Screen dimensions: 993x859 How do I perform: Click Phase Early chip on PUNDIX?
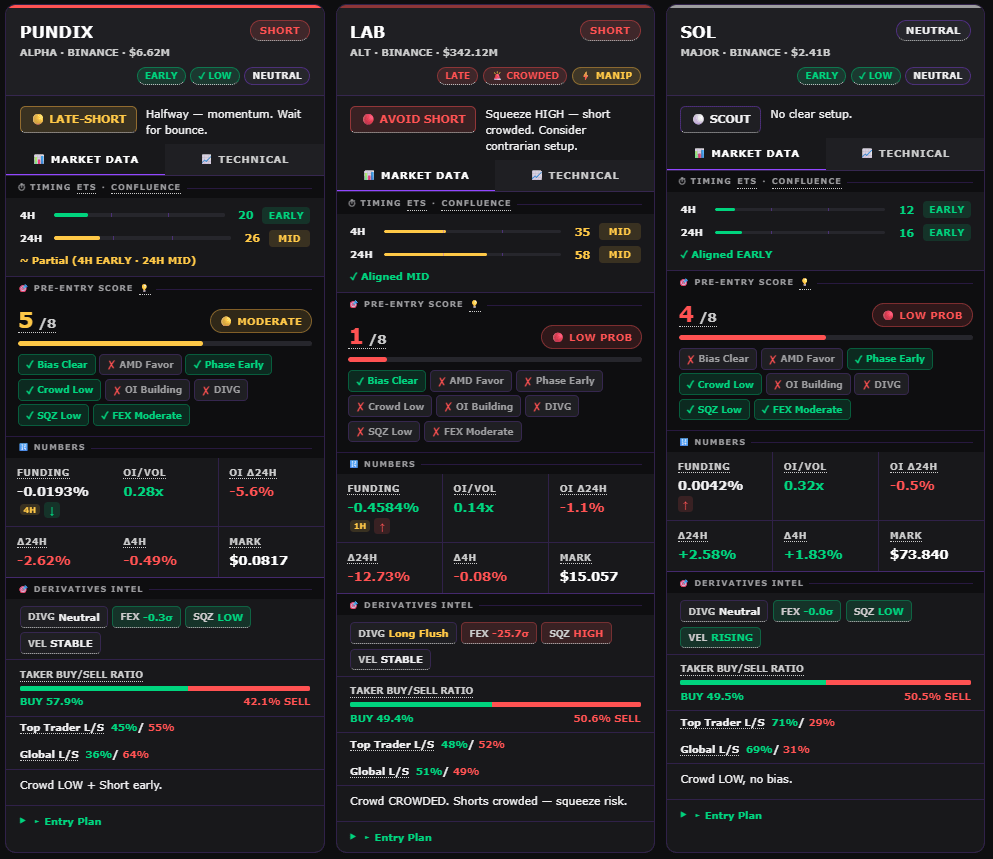click(229, 365)
